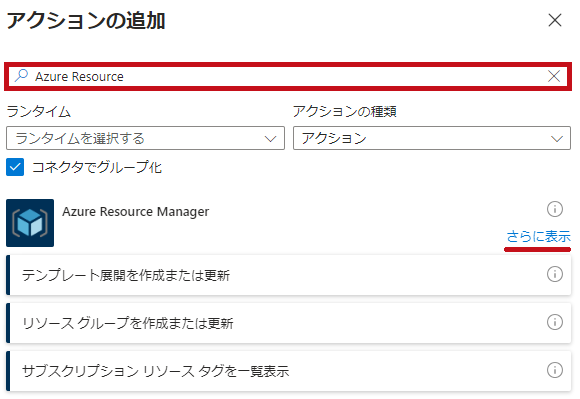This screenshot has width=580, height=399.
Task: Show info for リソース グループを作成または更新
Action: tap(554, 322)
